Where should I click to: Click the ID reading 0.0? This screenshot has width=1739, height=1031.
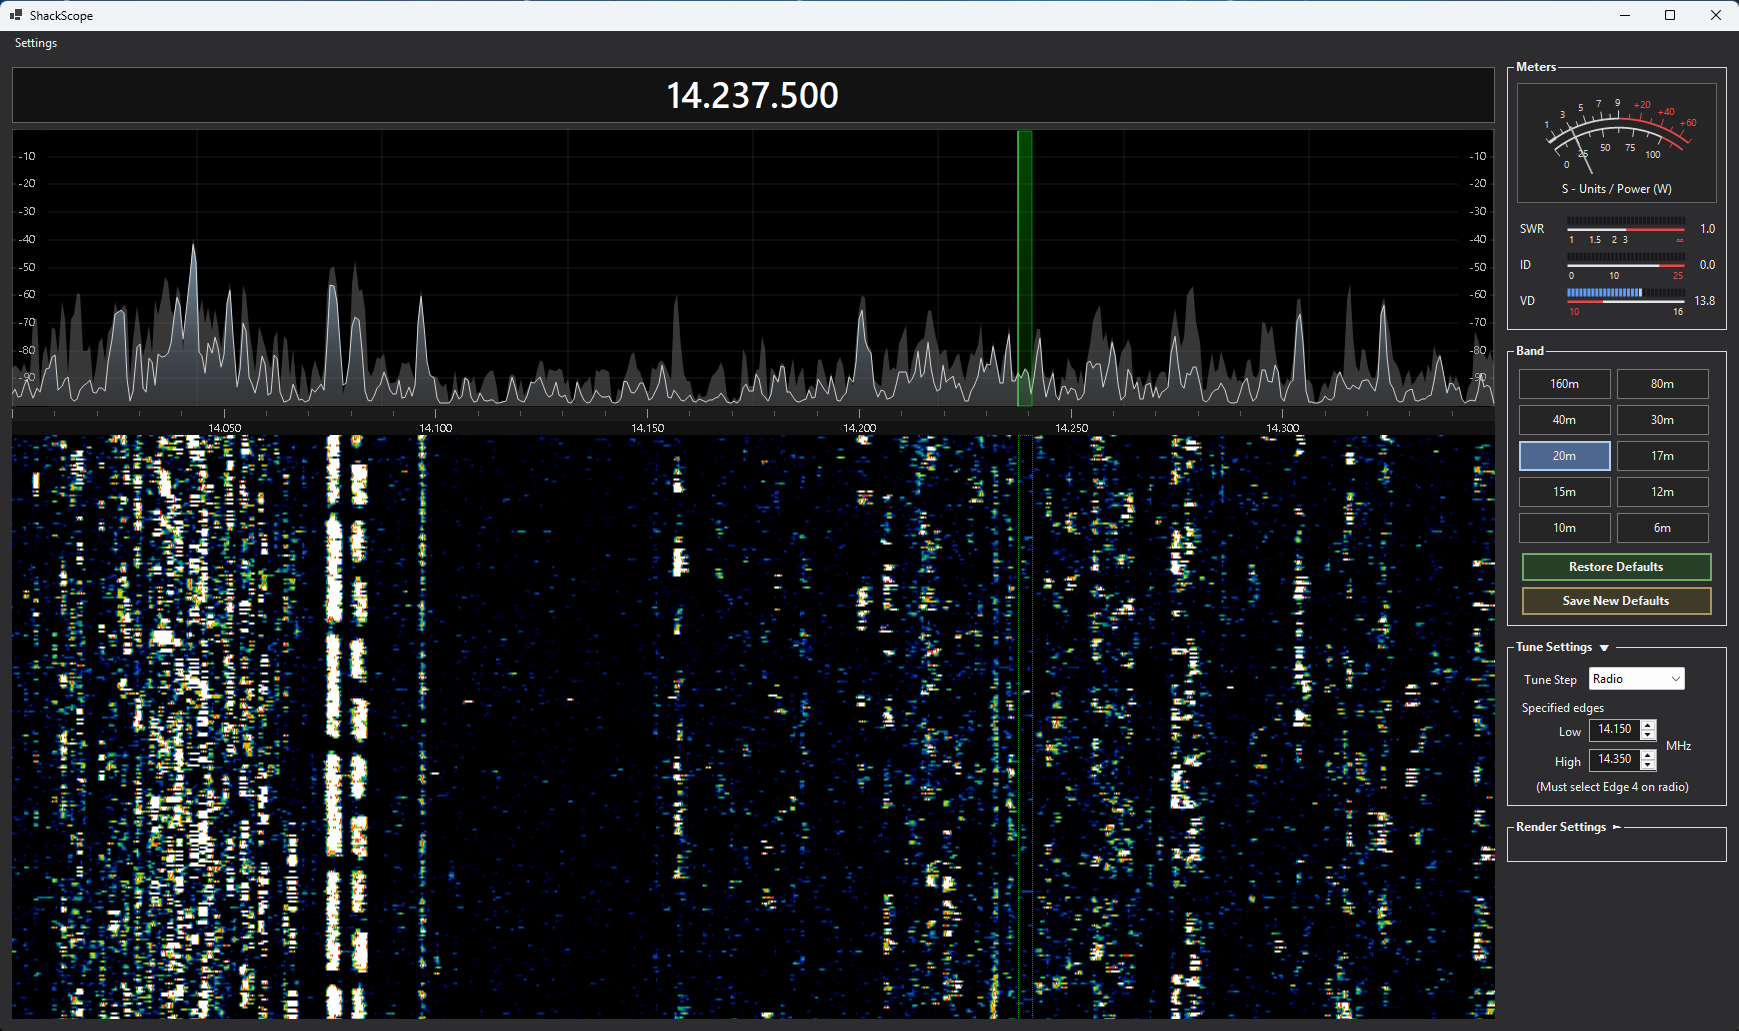click(x=1707, y=265)
